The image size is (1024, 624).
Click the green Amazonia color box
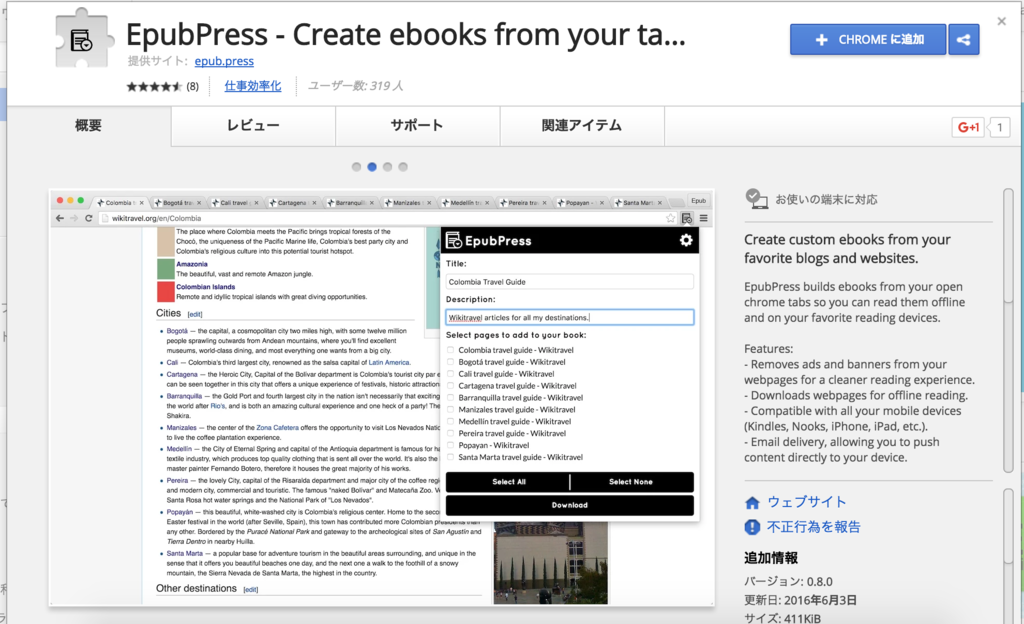coord(166,268)
